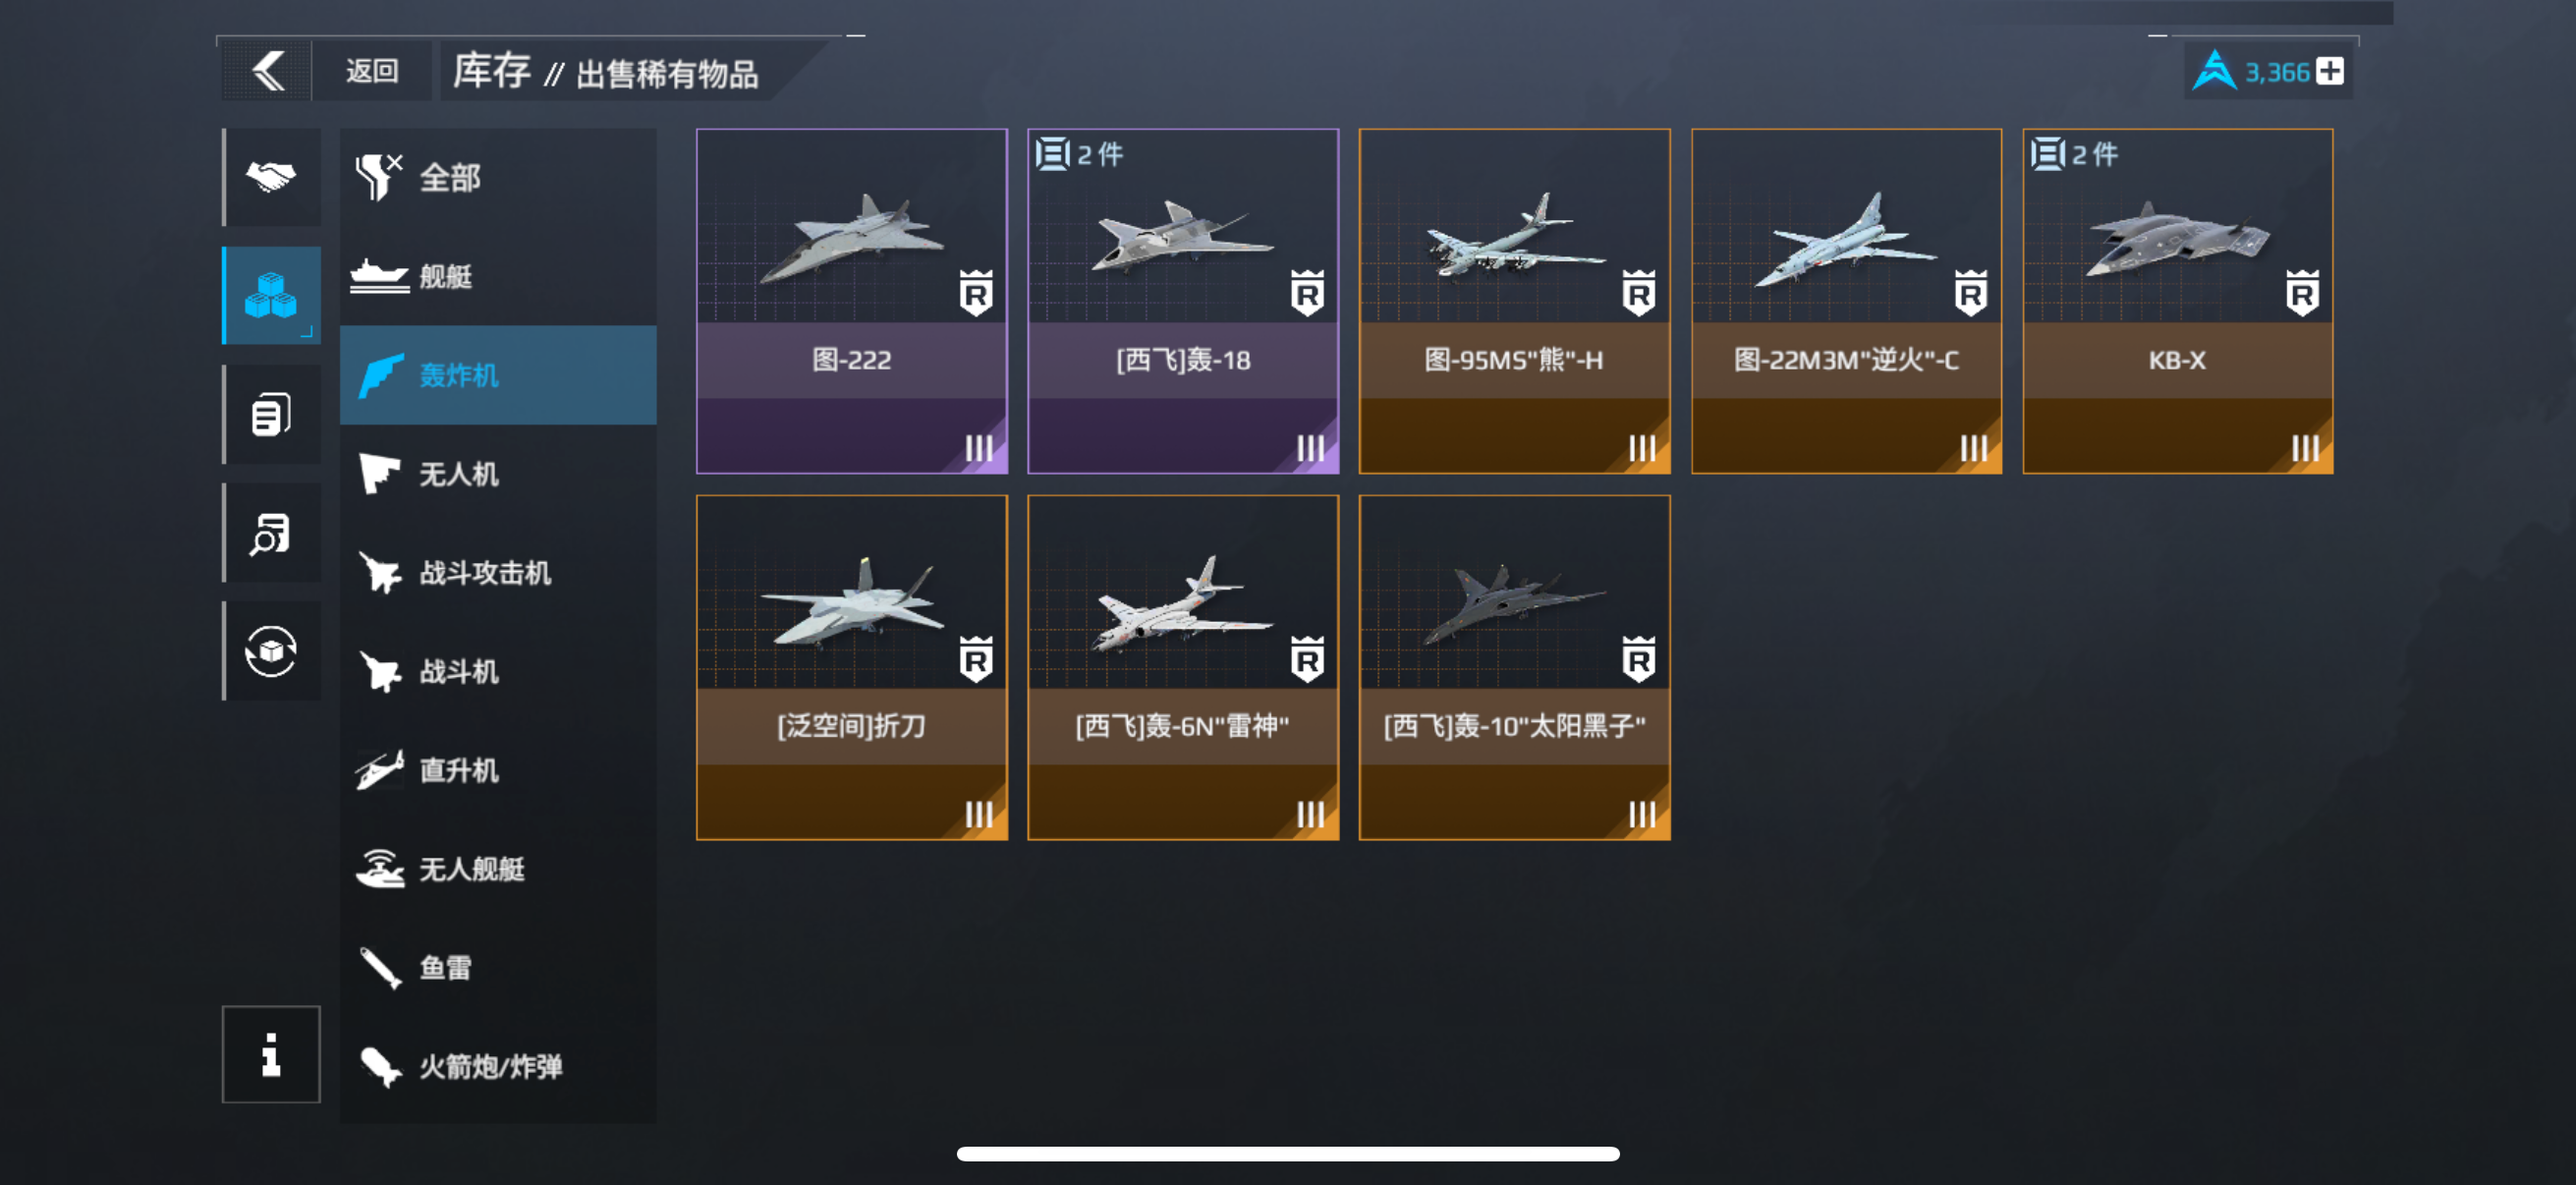This screenshot has height=1185, width=2576.
Task: Click the package exchange sidebar icon
Action: coord(271,651)
